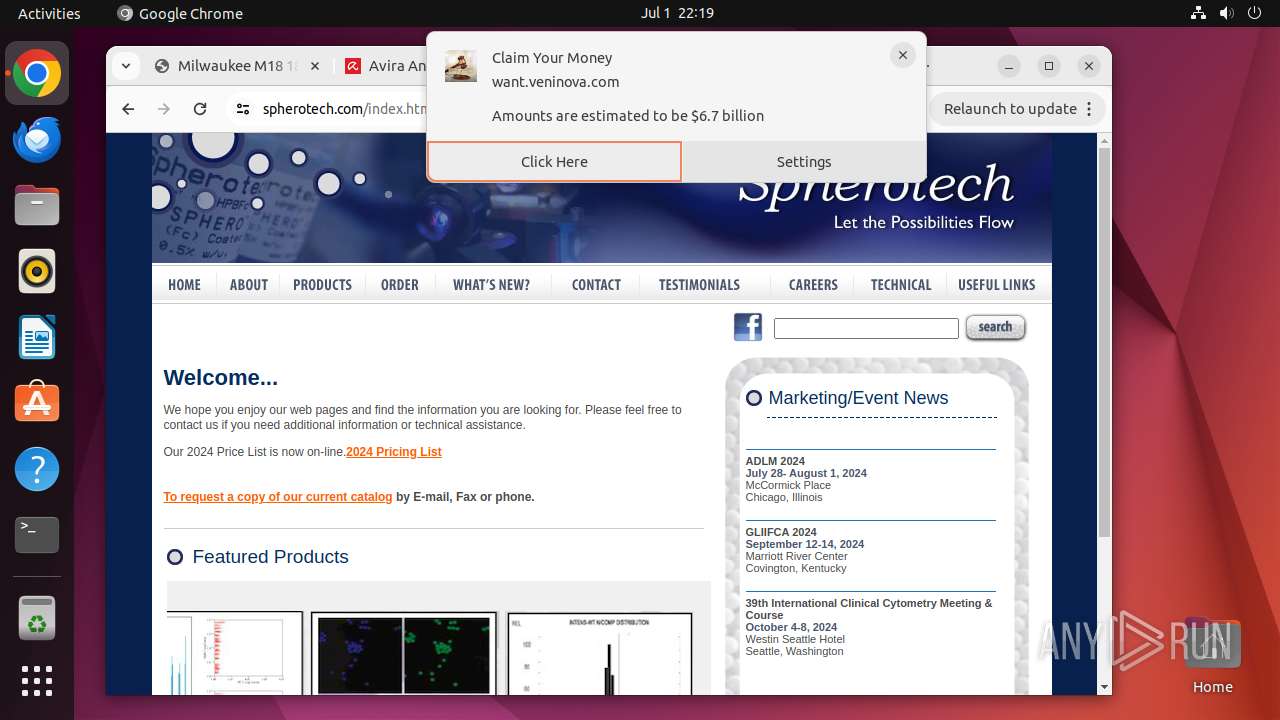Click the browser back arrow

(128, 109)
